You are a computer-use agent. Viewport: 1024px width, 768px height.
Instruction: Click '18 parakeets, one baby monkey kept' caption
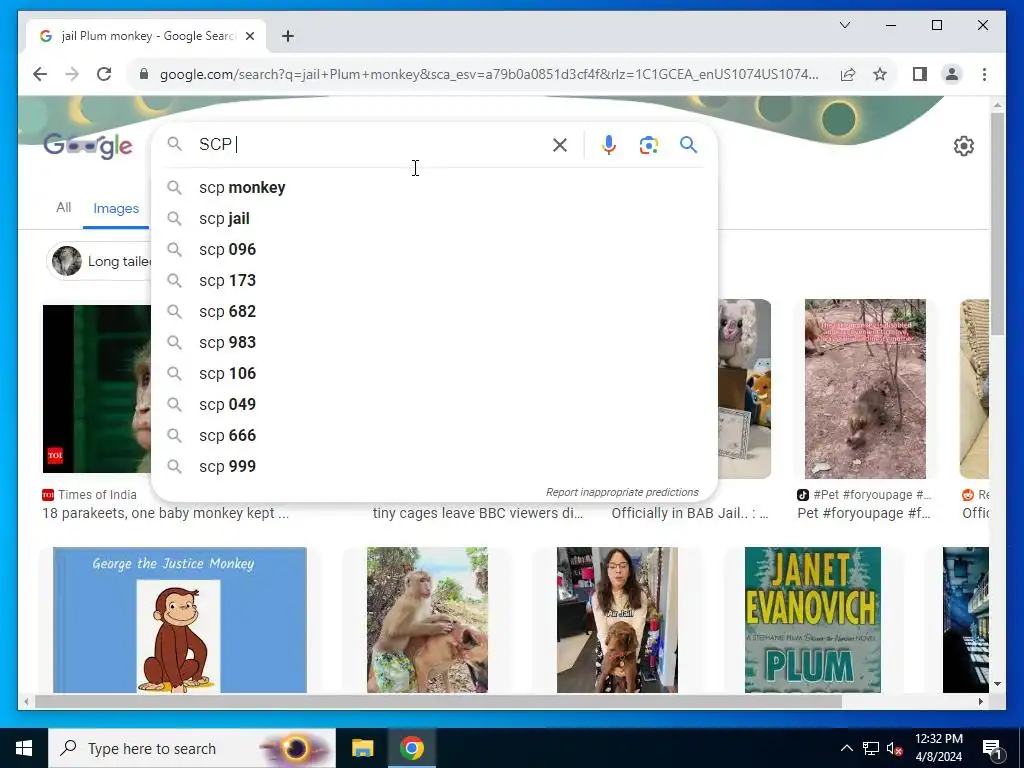pos(165,513)
